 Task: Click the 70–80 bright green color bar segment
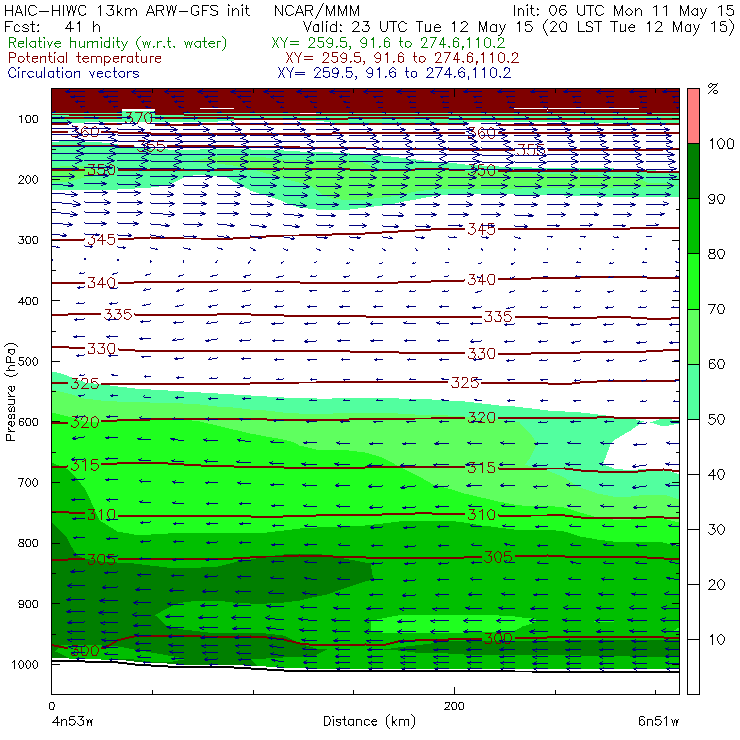point(693,281)
